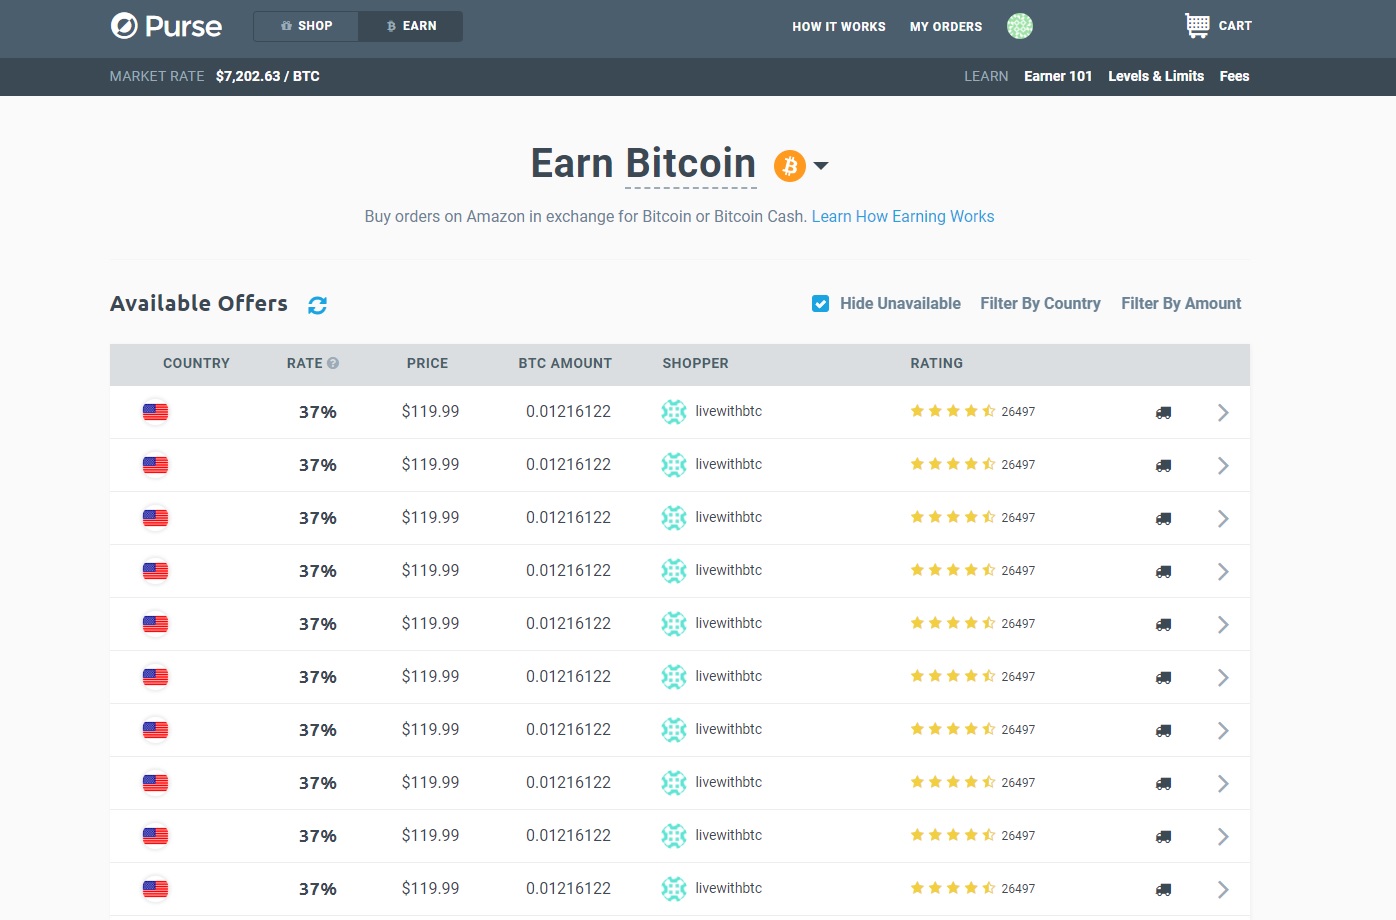Open the third offer via its chevron arrow
Image resolution: width=1396 pixels, height=920 pixels.
[x=1223, y=519]
